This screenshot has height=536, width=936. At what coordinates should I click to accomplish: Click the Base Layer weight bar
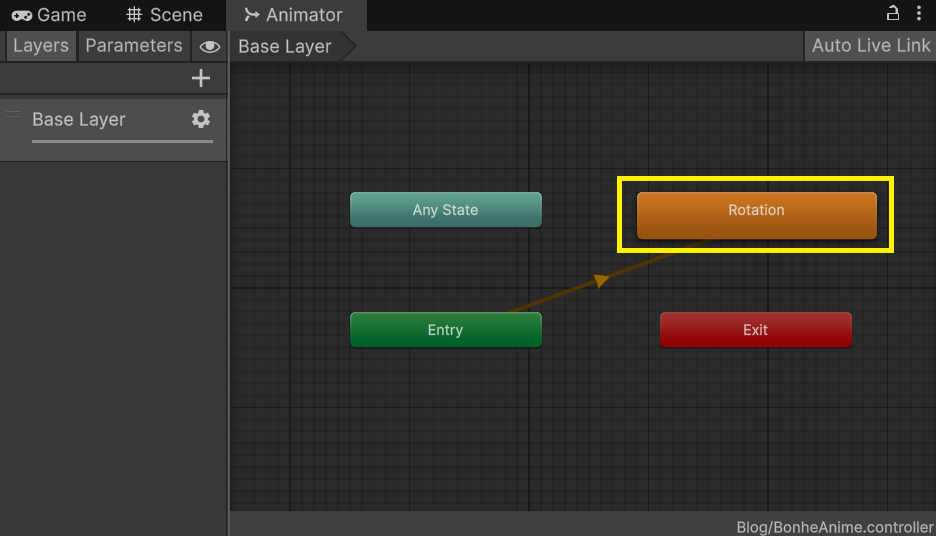[x=122, y=141]
